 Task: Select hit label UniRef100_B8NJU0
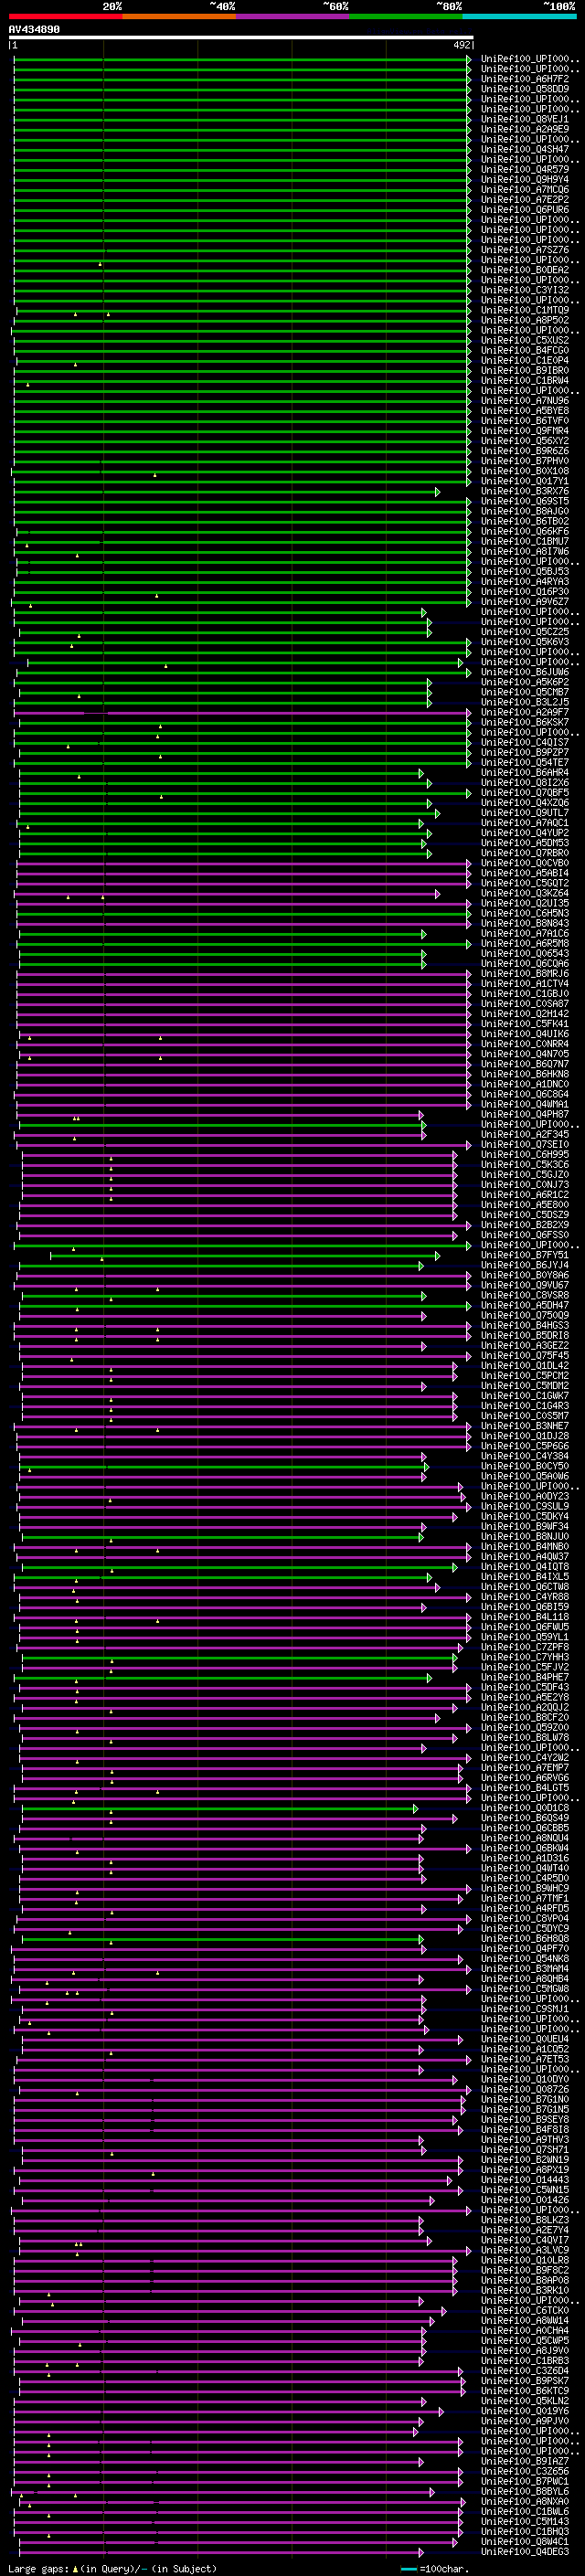(x=525, y=1536)
